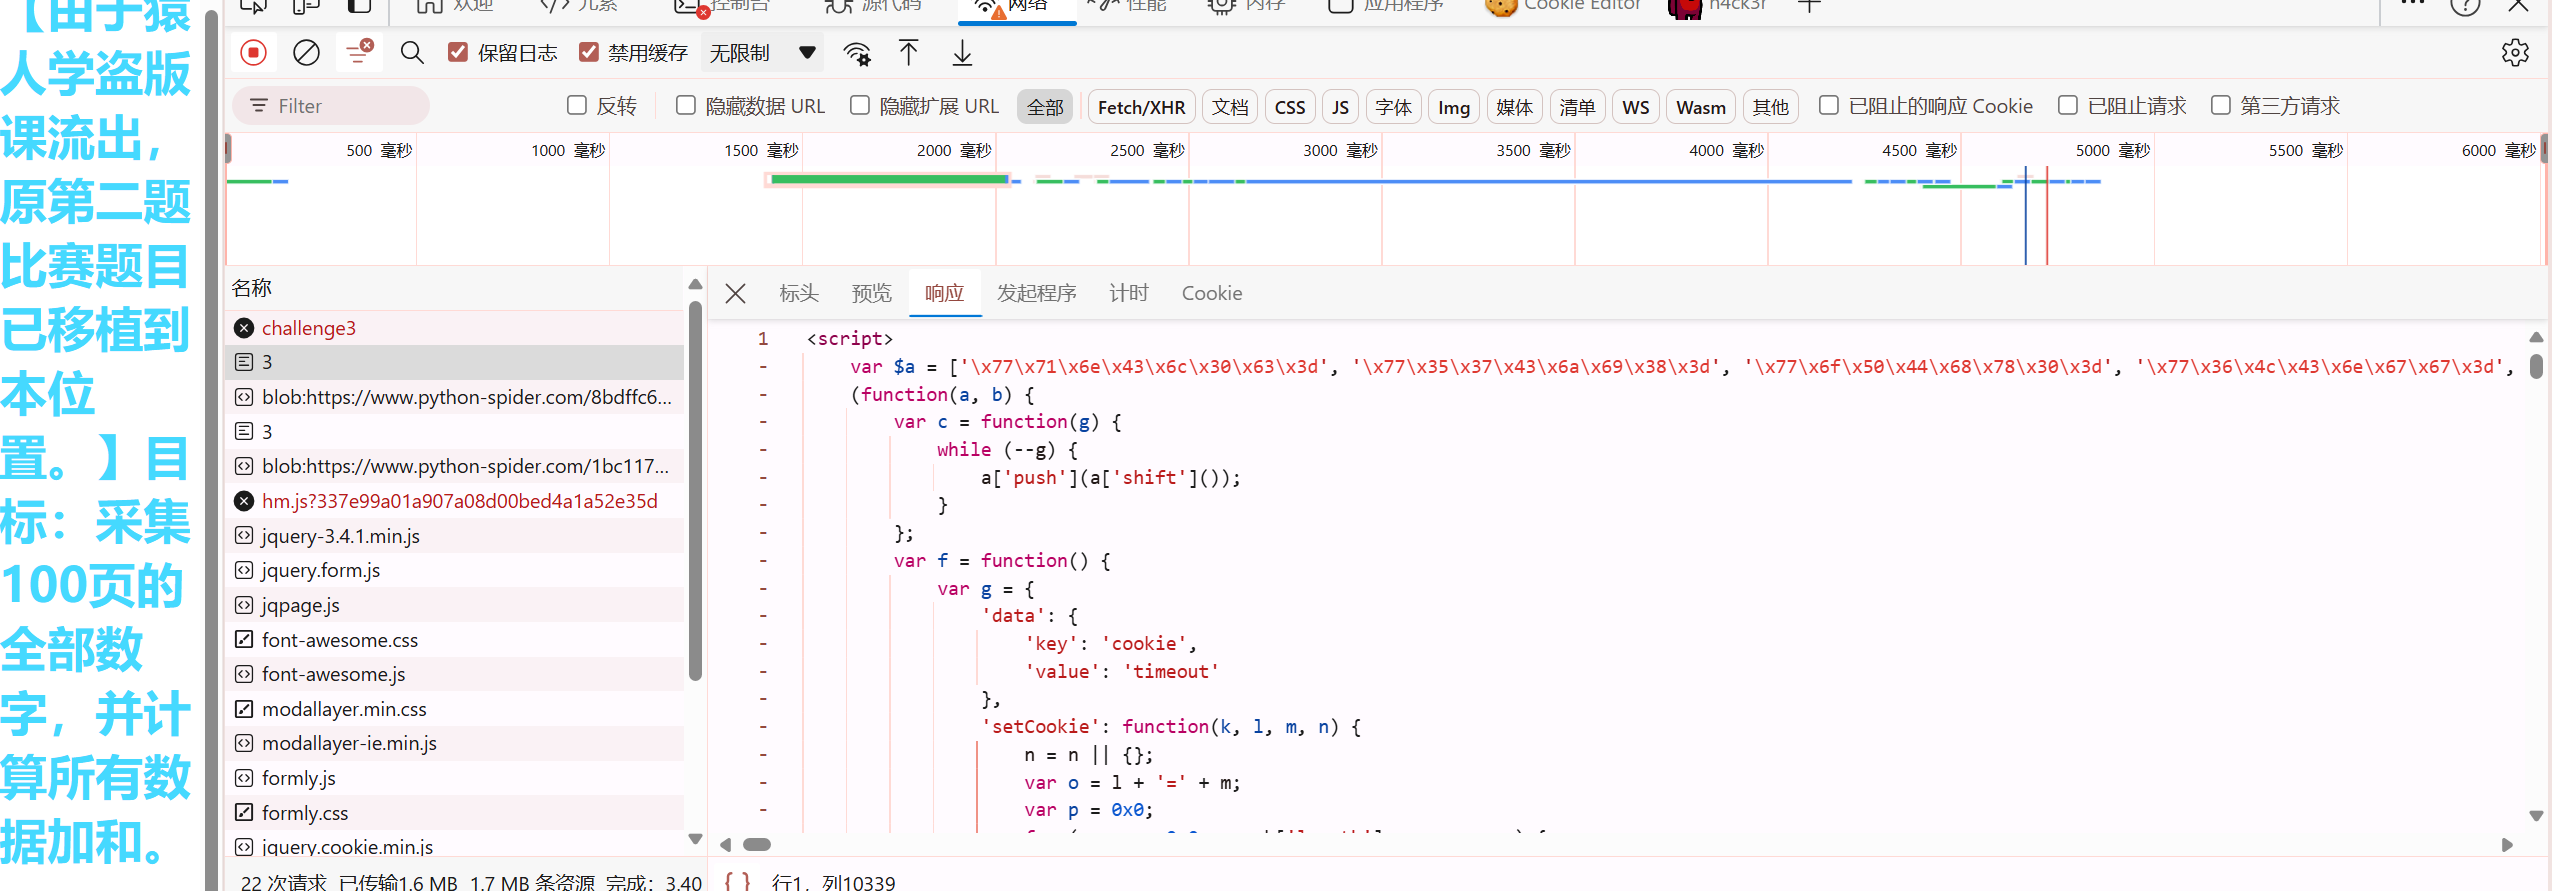
Task: Filter requests by Fetch/XHR
Action: [x=1141, y=107]
